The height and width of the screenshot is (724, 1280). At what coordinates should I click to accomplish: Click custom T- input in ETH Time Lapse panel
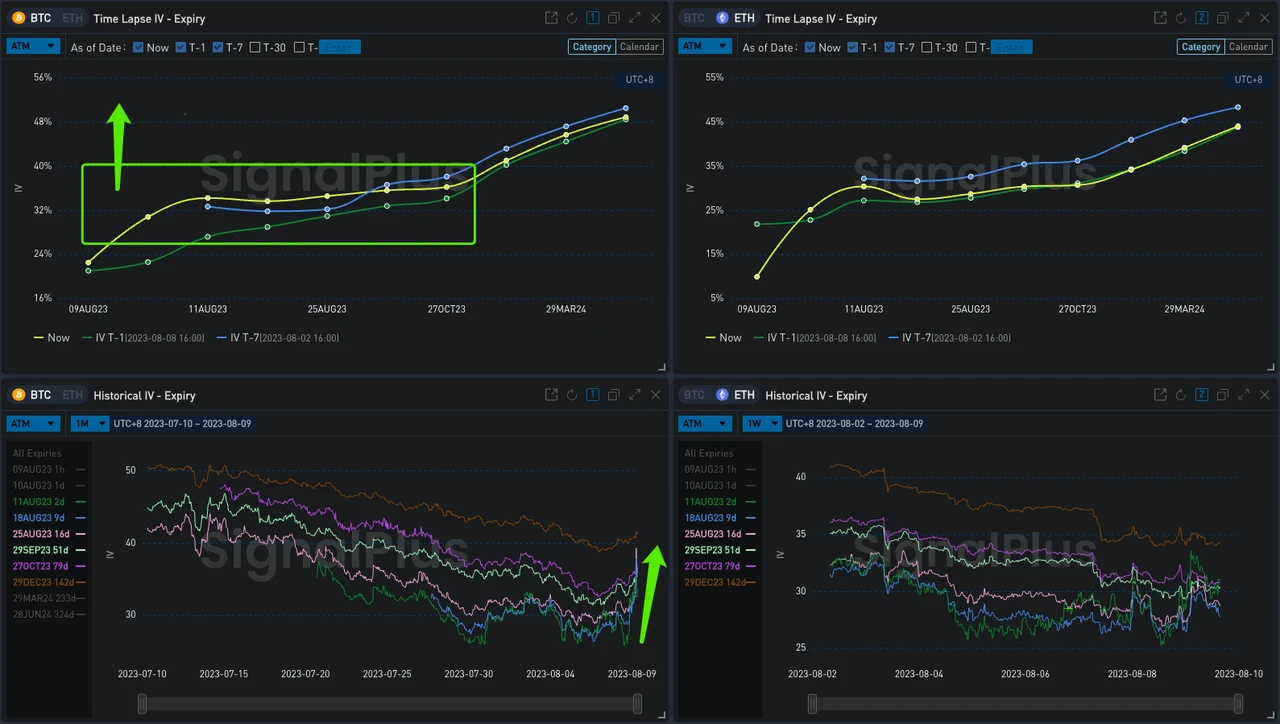tap(1011, 47)
